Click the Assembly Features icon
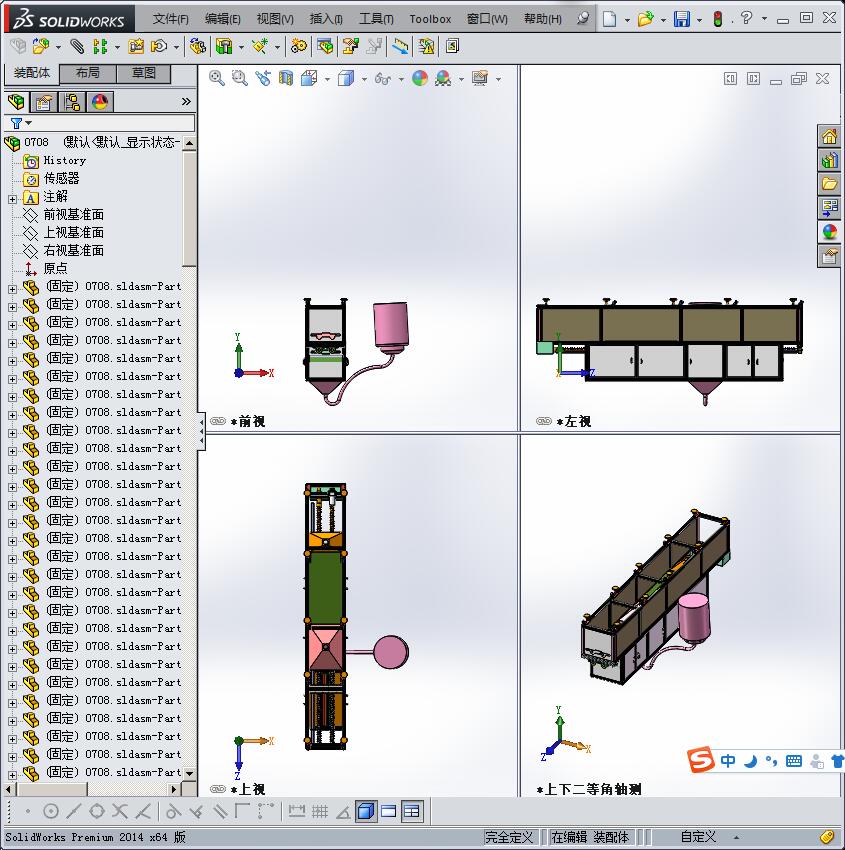845x850 pixels. pos(224,47)
